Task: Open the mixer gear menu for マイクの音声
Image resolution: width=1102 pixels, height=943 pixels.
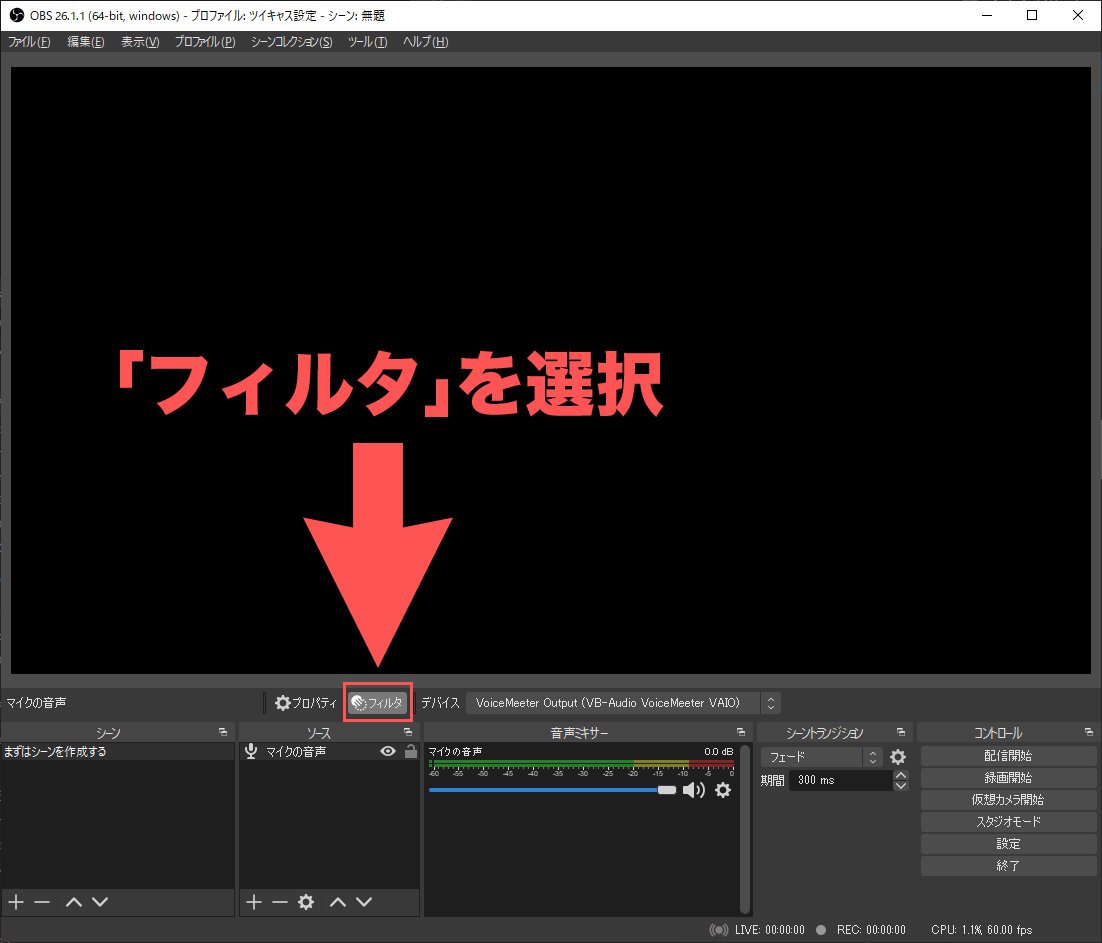Action: (722, 791)
